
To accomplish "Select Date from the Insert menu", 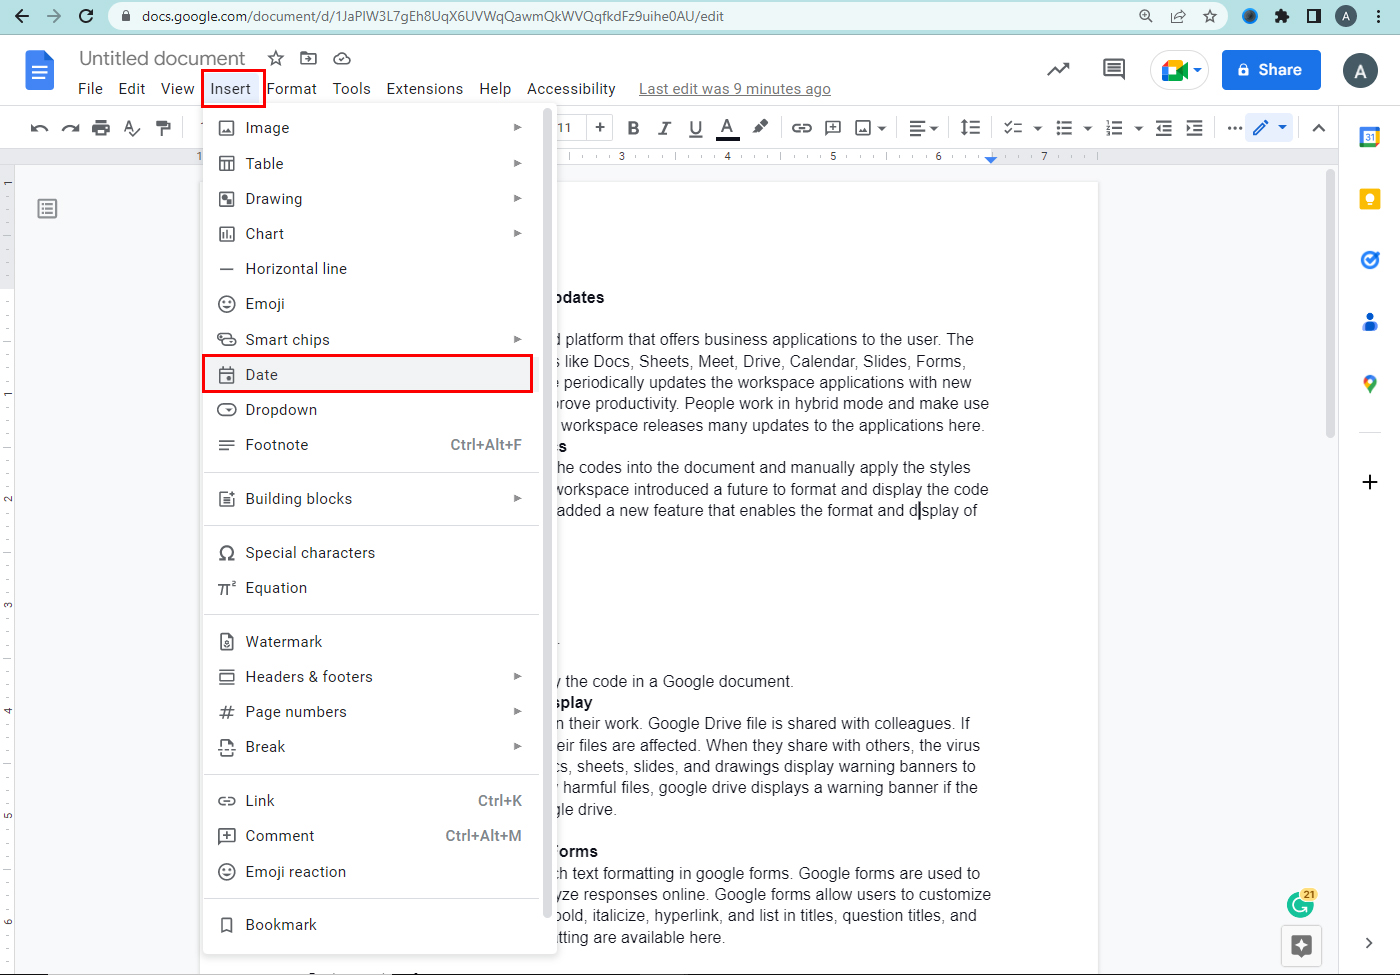I will [368, 374].
